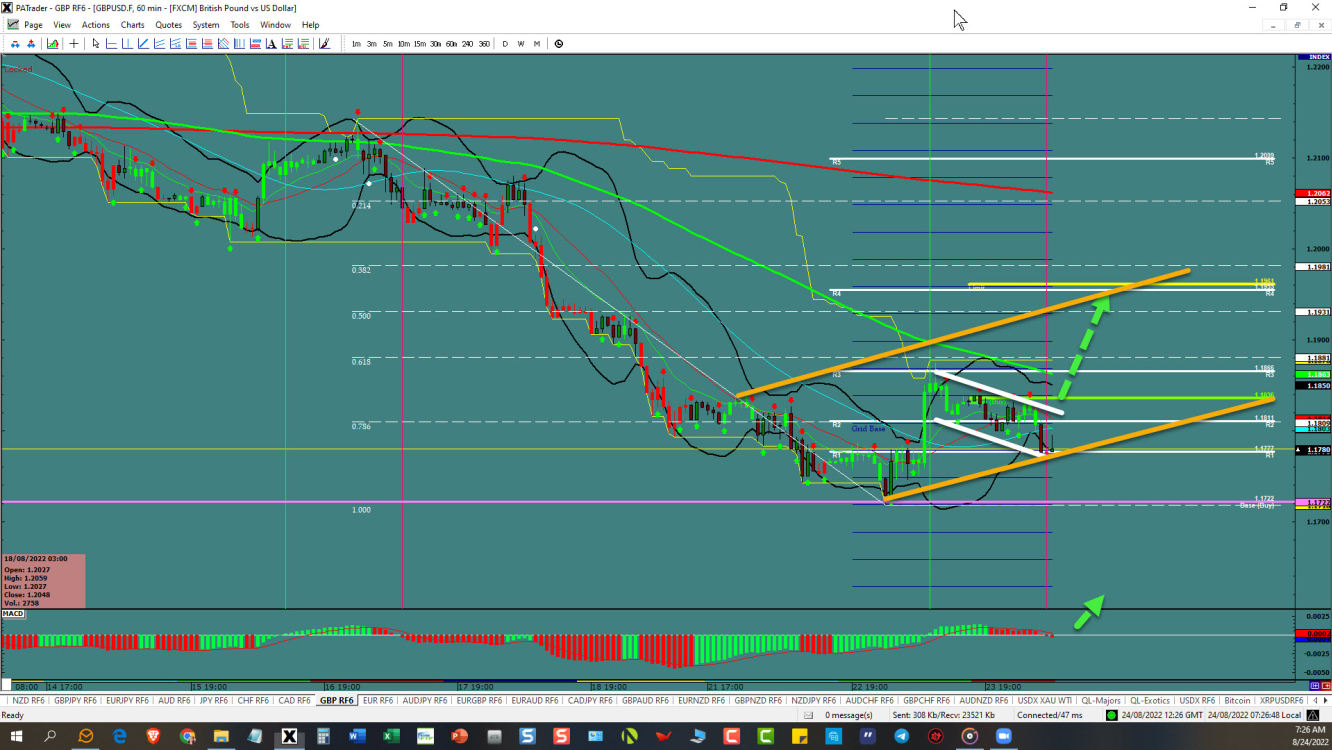The image size is (1332, 750).
Task: Switch chart to Monthly (M)
Action: (x=537, y=44)
